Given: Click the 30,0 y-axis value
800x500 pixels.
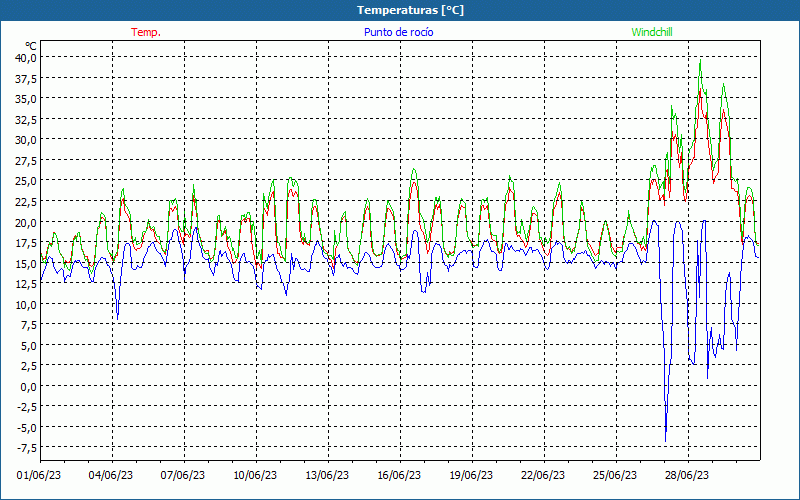Looking at the screenshot, I should (26, 140).
